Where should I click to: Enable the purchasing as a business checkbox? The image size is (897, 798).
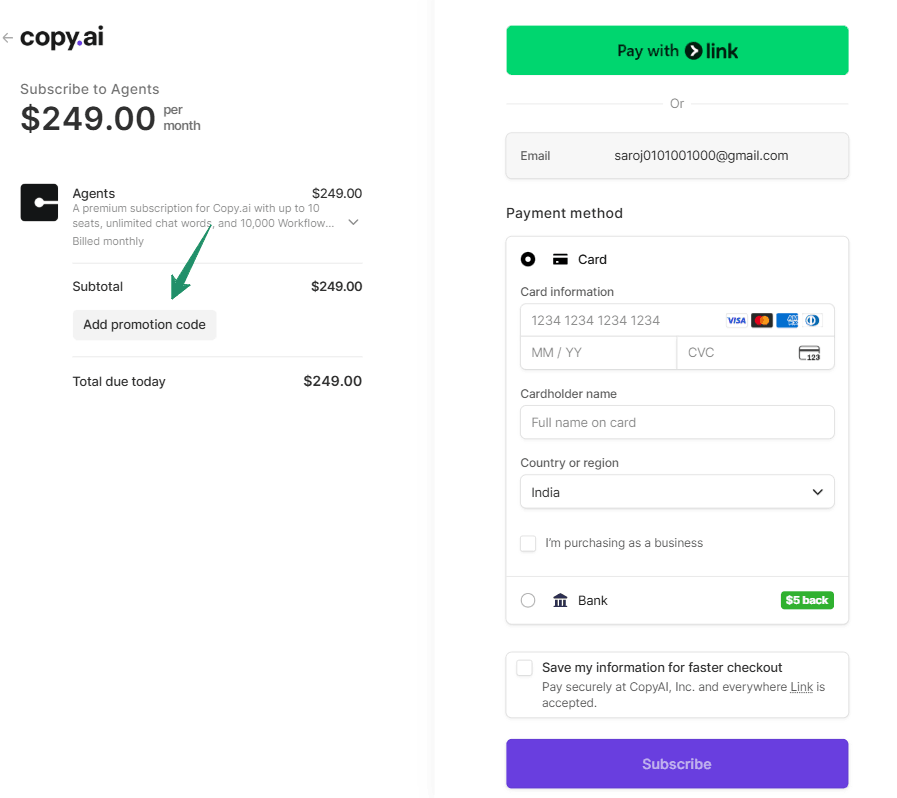coord(528,543)
